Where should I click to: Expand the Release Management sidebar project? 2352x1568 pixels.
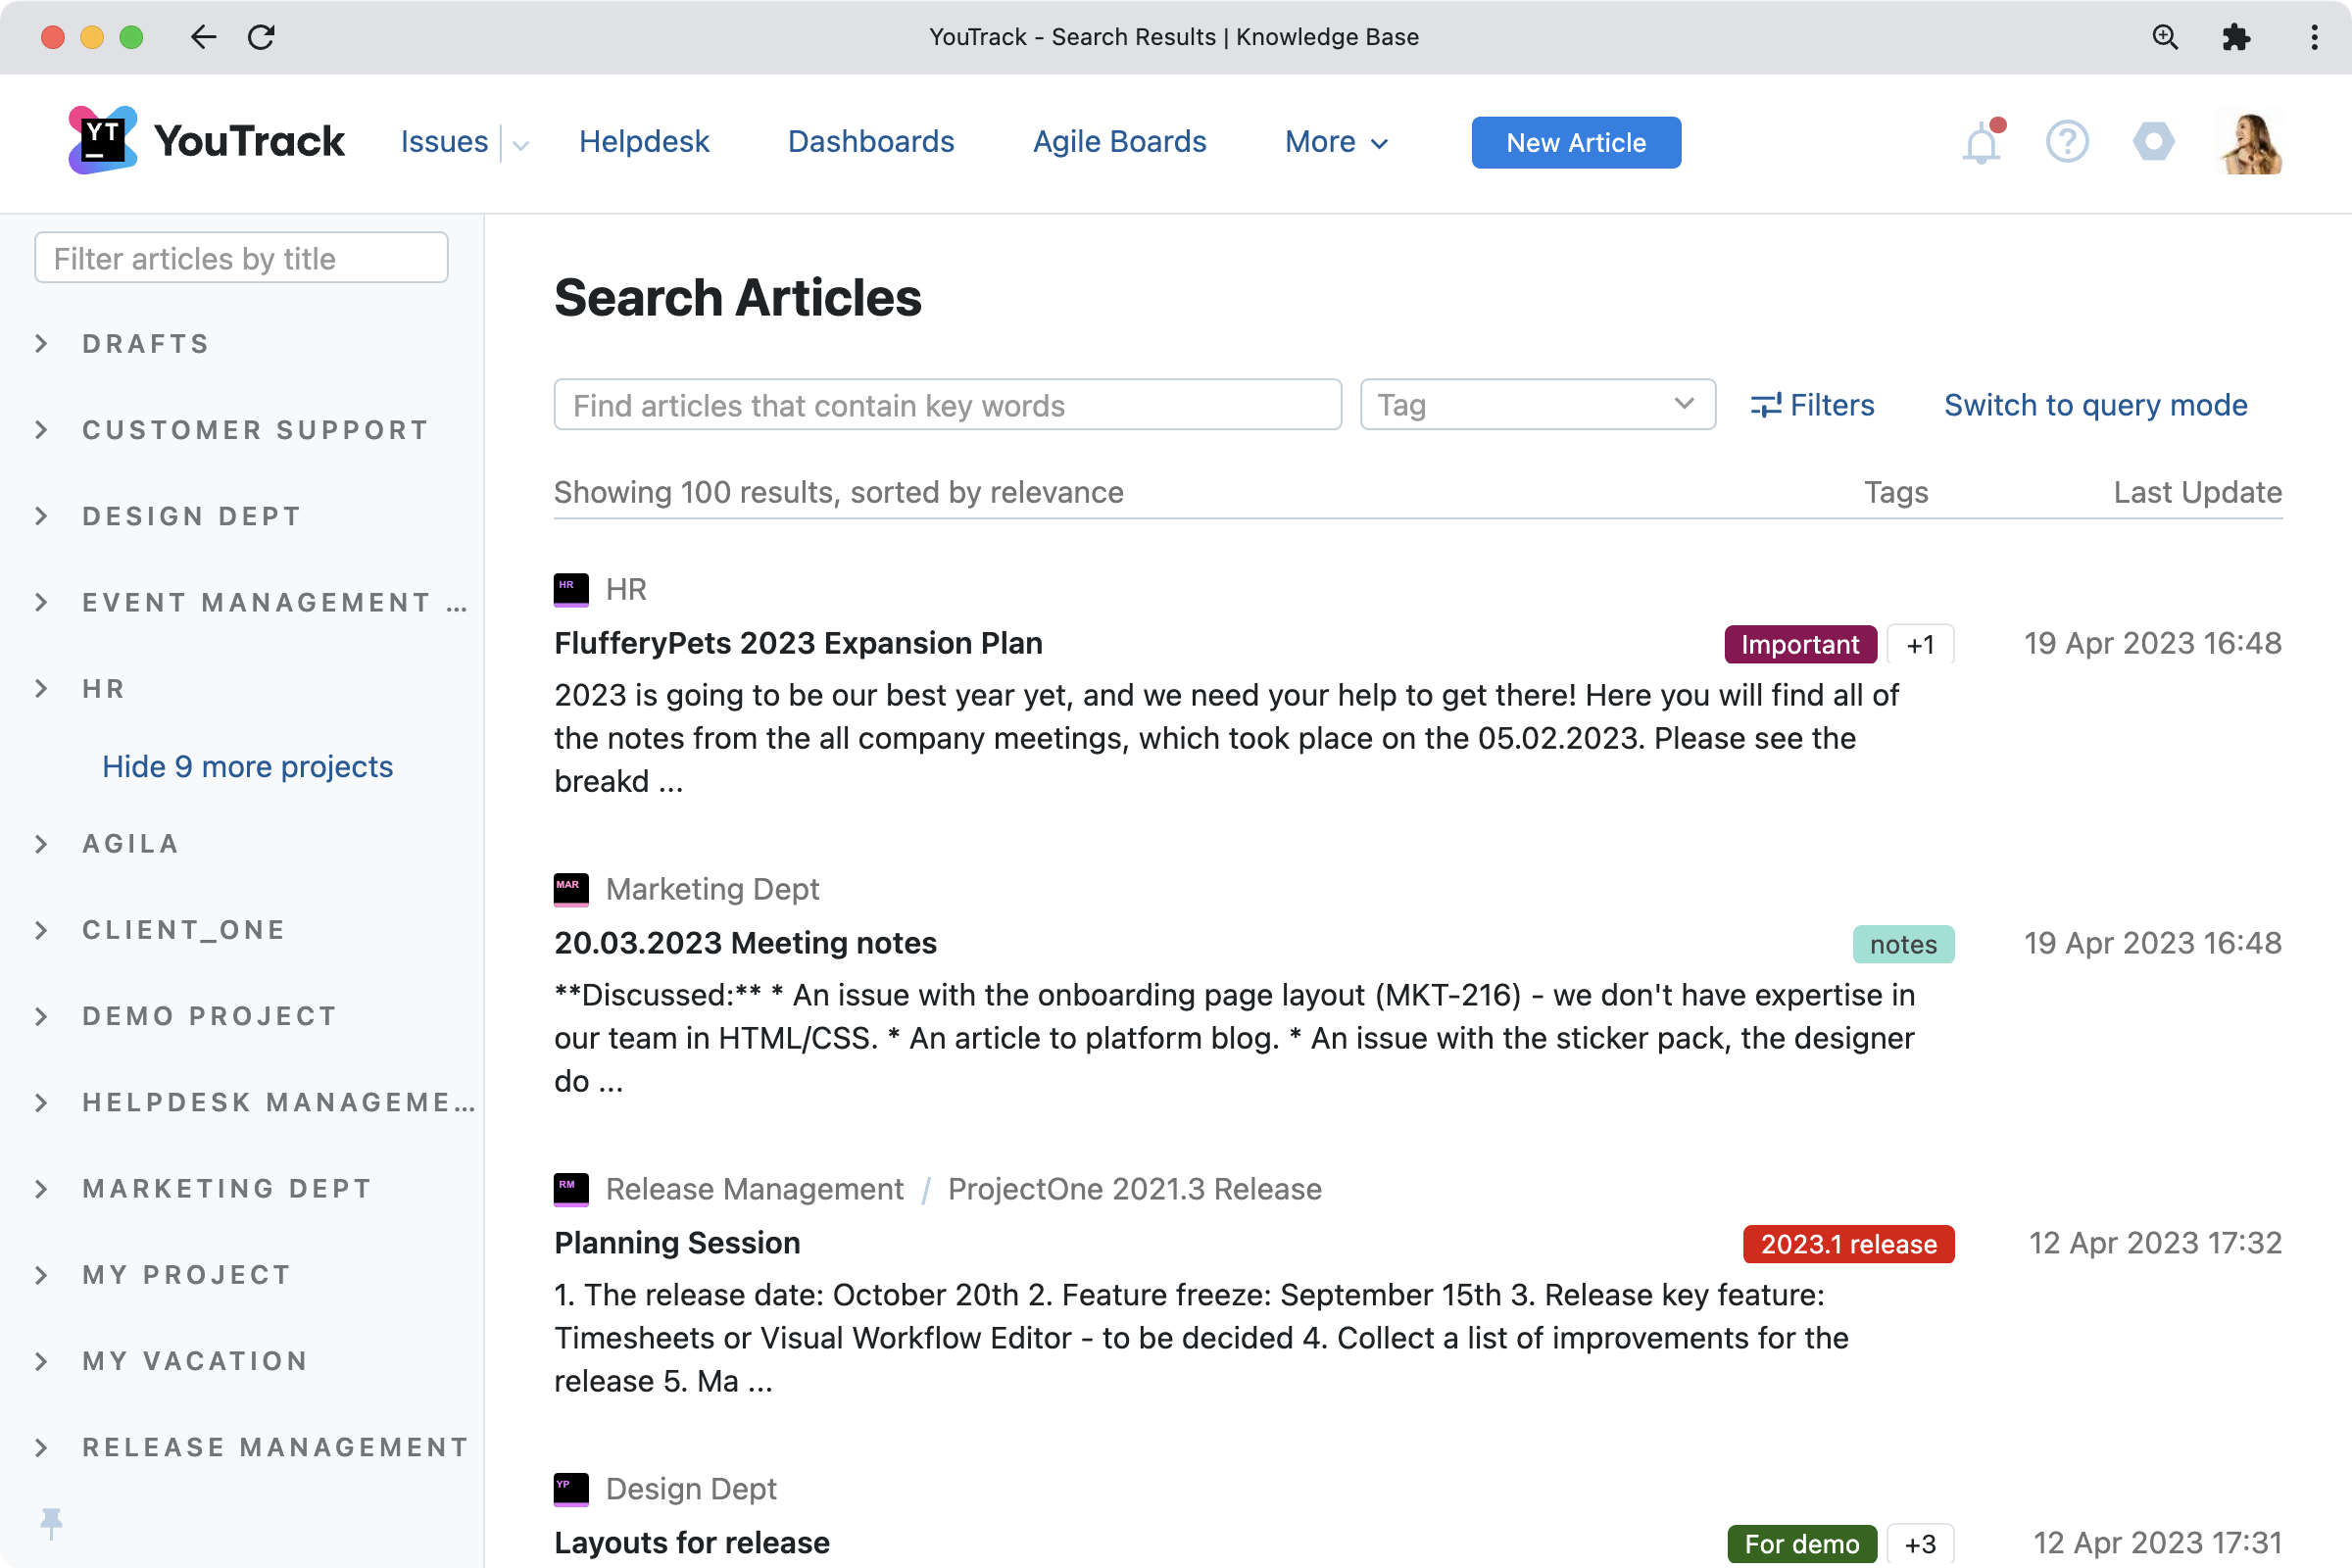tap(41, 1447)
